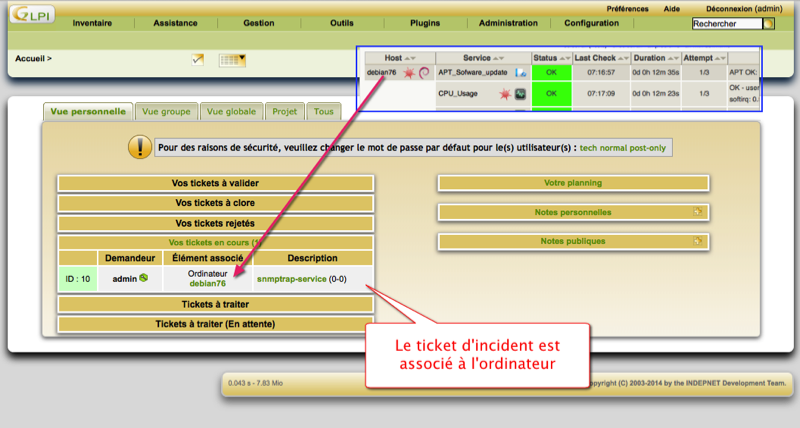Click the checkmark icon beside Accueil

click(198, 60)
